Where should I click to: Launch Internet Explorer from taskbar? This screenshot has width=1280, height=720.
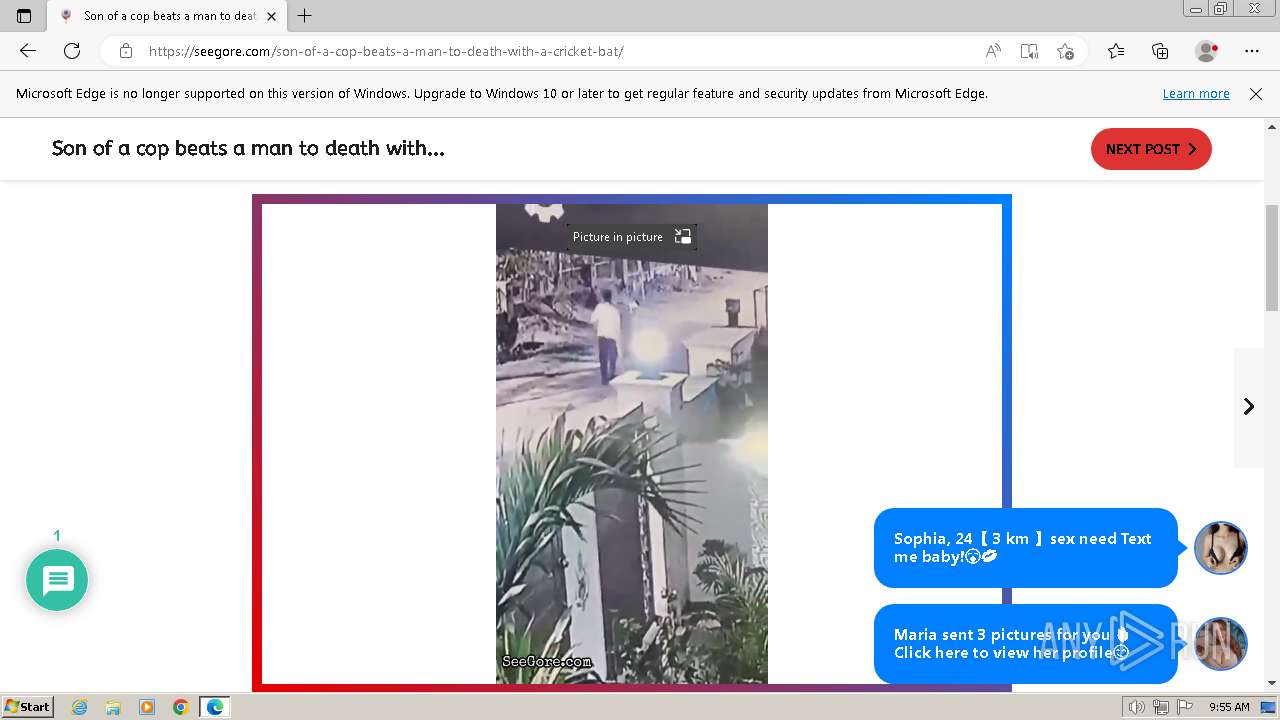[x=79, y=707]
